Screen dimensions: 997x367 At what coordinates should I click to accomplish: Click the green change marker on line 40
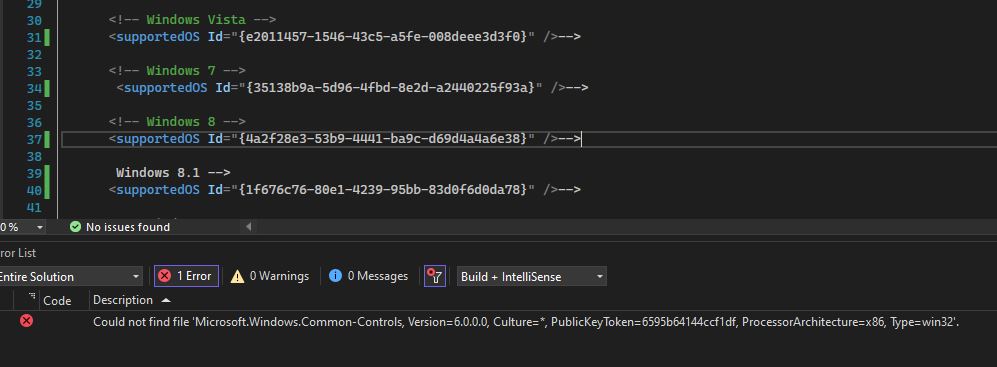47,190
